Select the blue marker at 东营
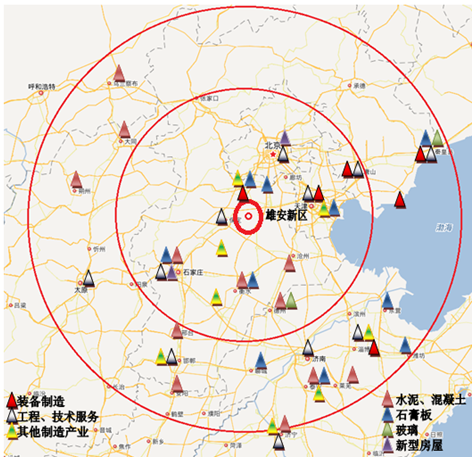474x459 pixels. click(387, 301)
